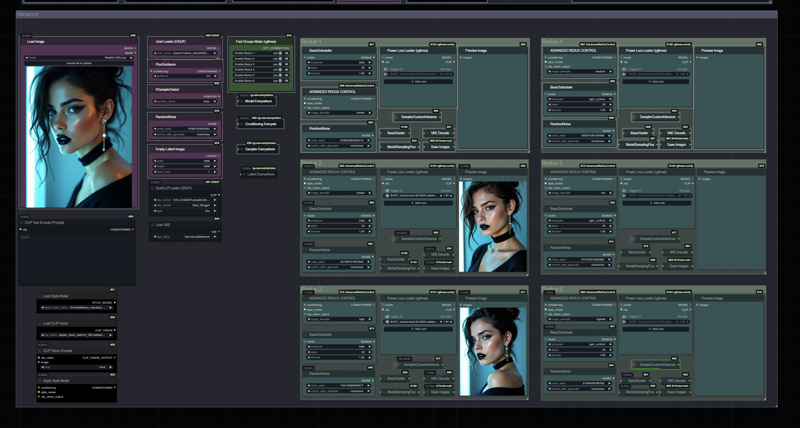Select the Model Everywhere node
The width and height of the screenshot is (800, 428).
(x=257, y=101)
